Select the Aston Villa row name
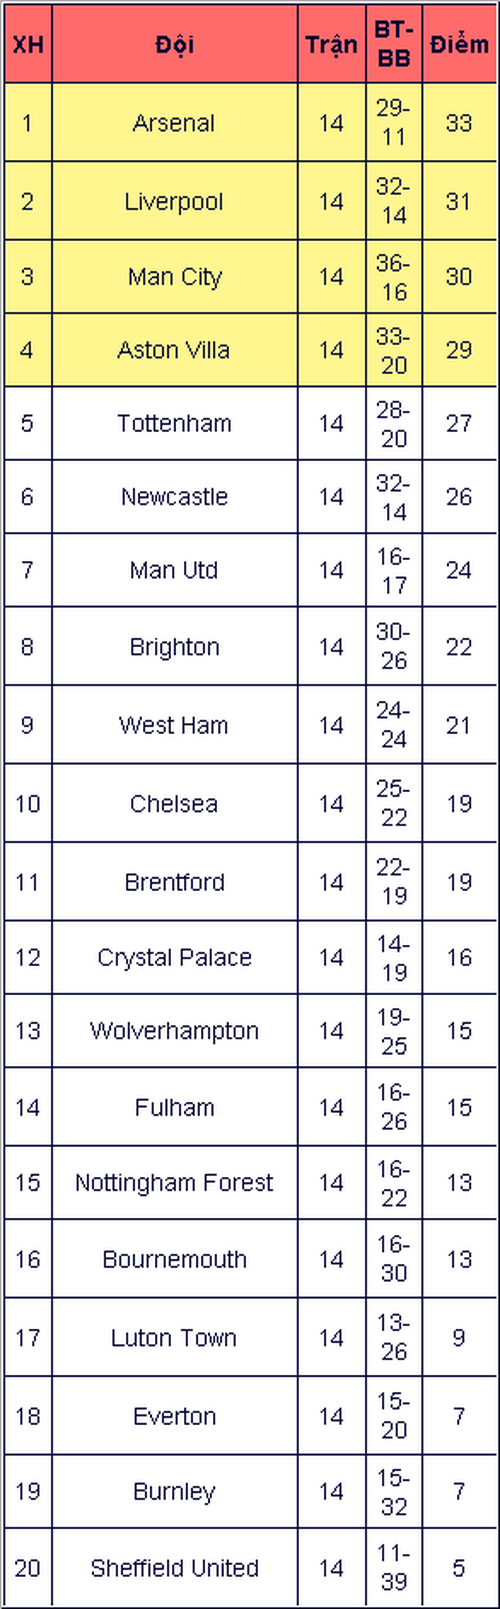Viewport: 500px width, 1609px height. [174, 350]
